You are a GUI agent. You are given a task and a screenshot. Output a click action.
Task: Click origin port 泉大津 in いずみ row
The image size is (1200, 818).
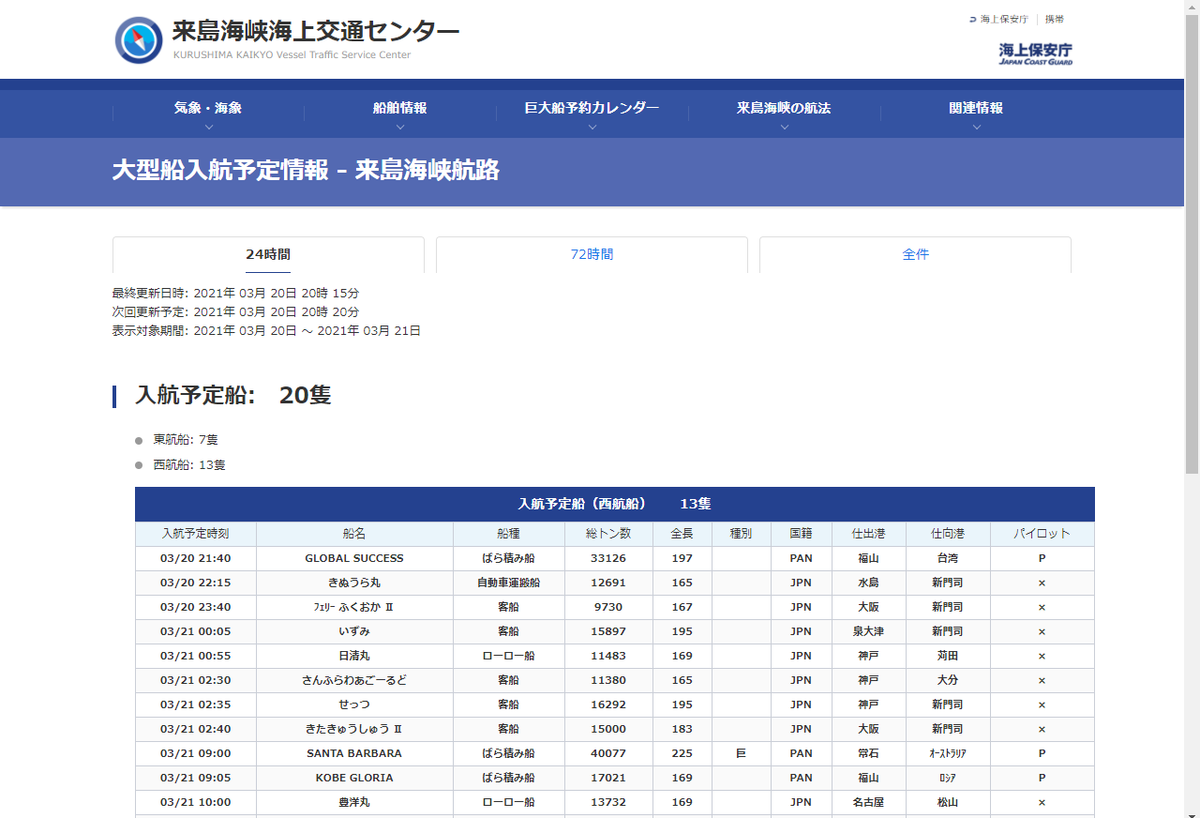click(x=868, y=631)
